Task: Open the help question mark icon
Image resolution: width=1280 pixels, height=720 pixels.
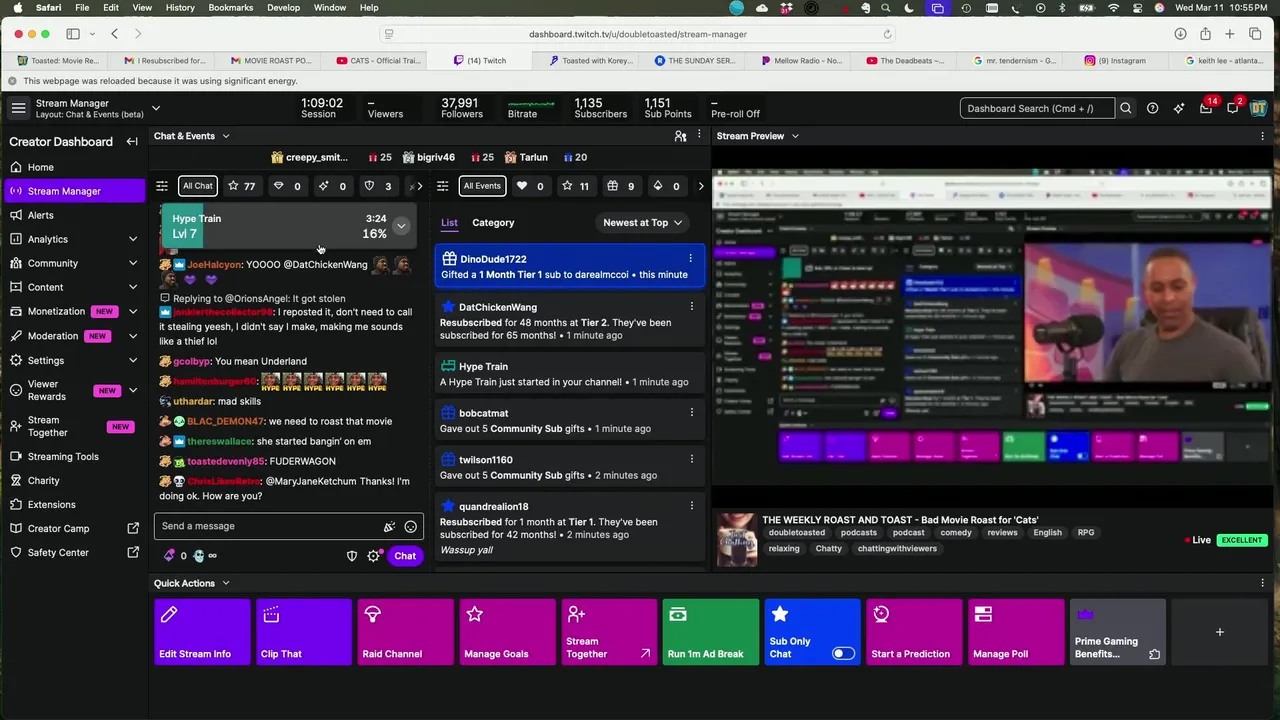Action: pos(1152,108)
